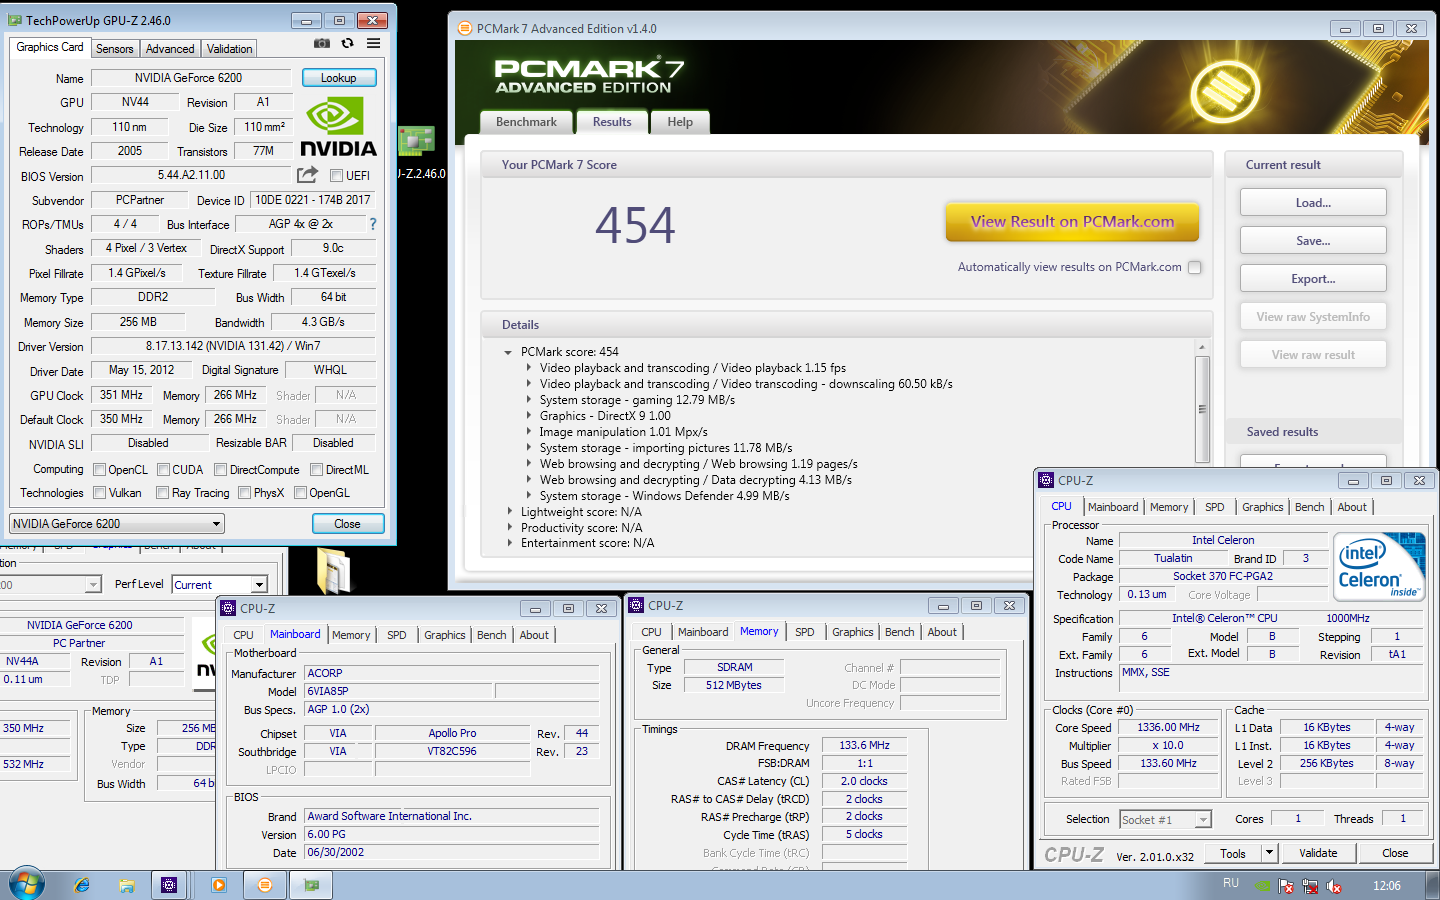Click the GPU-Z refresh icon
This screenshot has width=1440, height=900.
(x=347, y=43)
